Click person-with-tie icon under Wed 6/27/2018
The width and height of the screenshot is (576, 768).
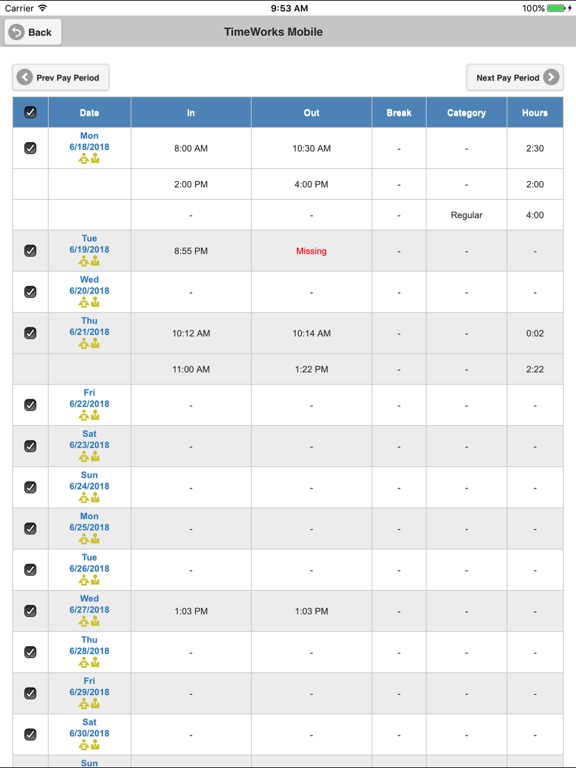[x=95, y=621]
